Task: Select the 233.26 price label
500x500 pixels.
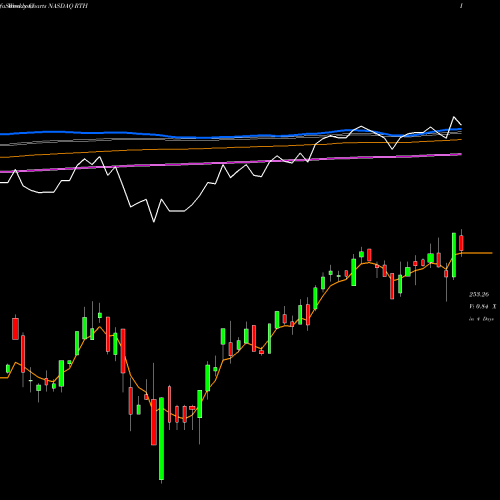Action: tap(479, 294)
